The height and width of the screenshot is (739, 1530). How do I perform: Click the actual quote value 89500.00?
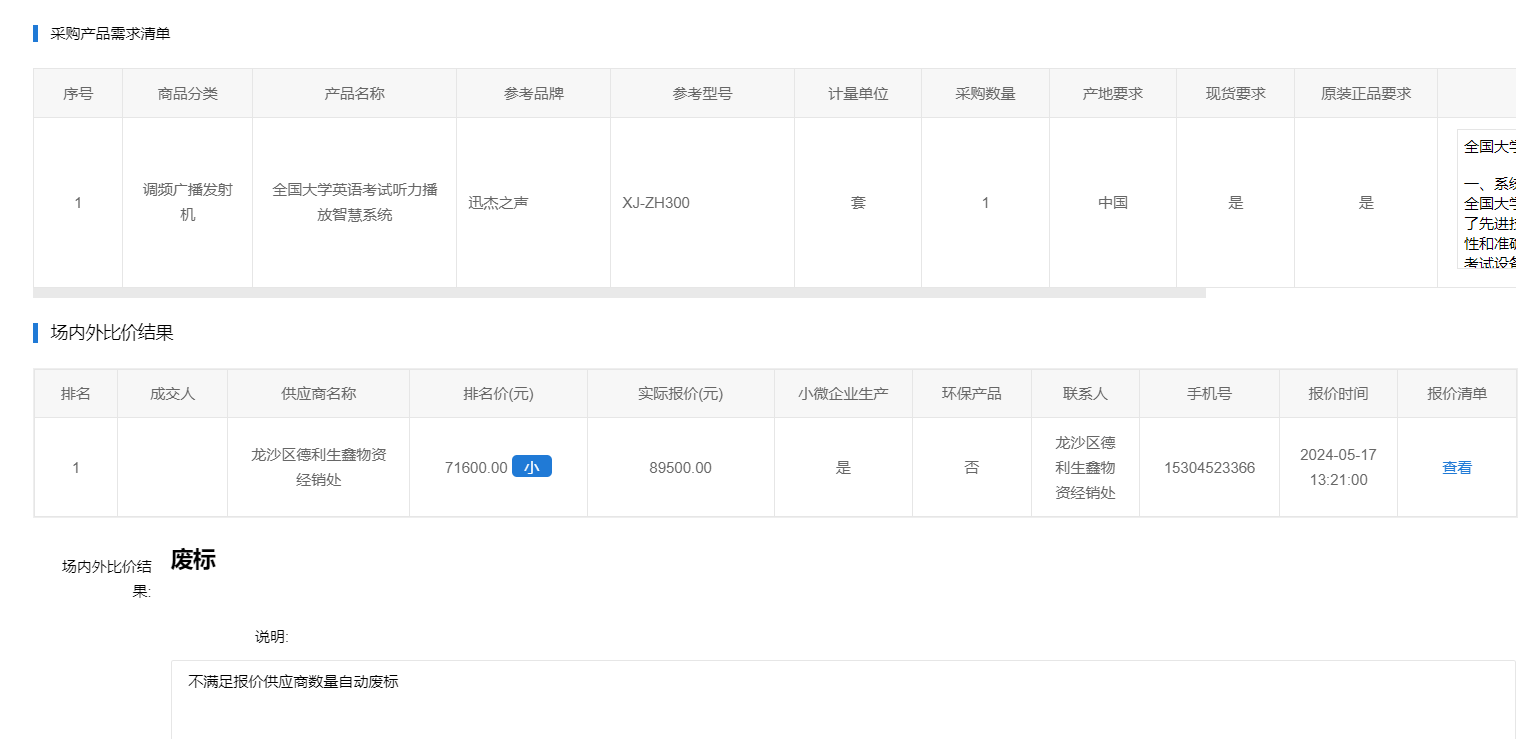click(x=680, y=468)
